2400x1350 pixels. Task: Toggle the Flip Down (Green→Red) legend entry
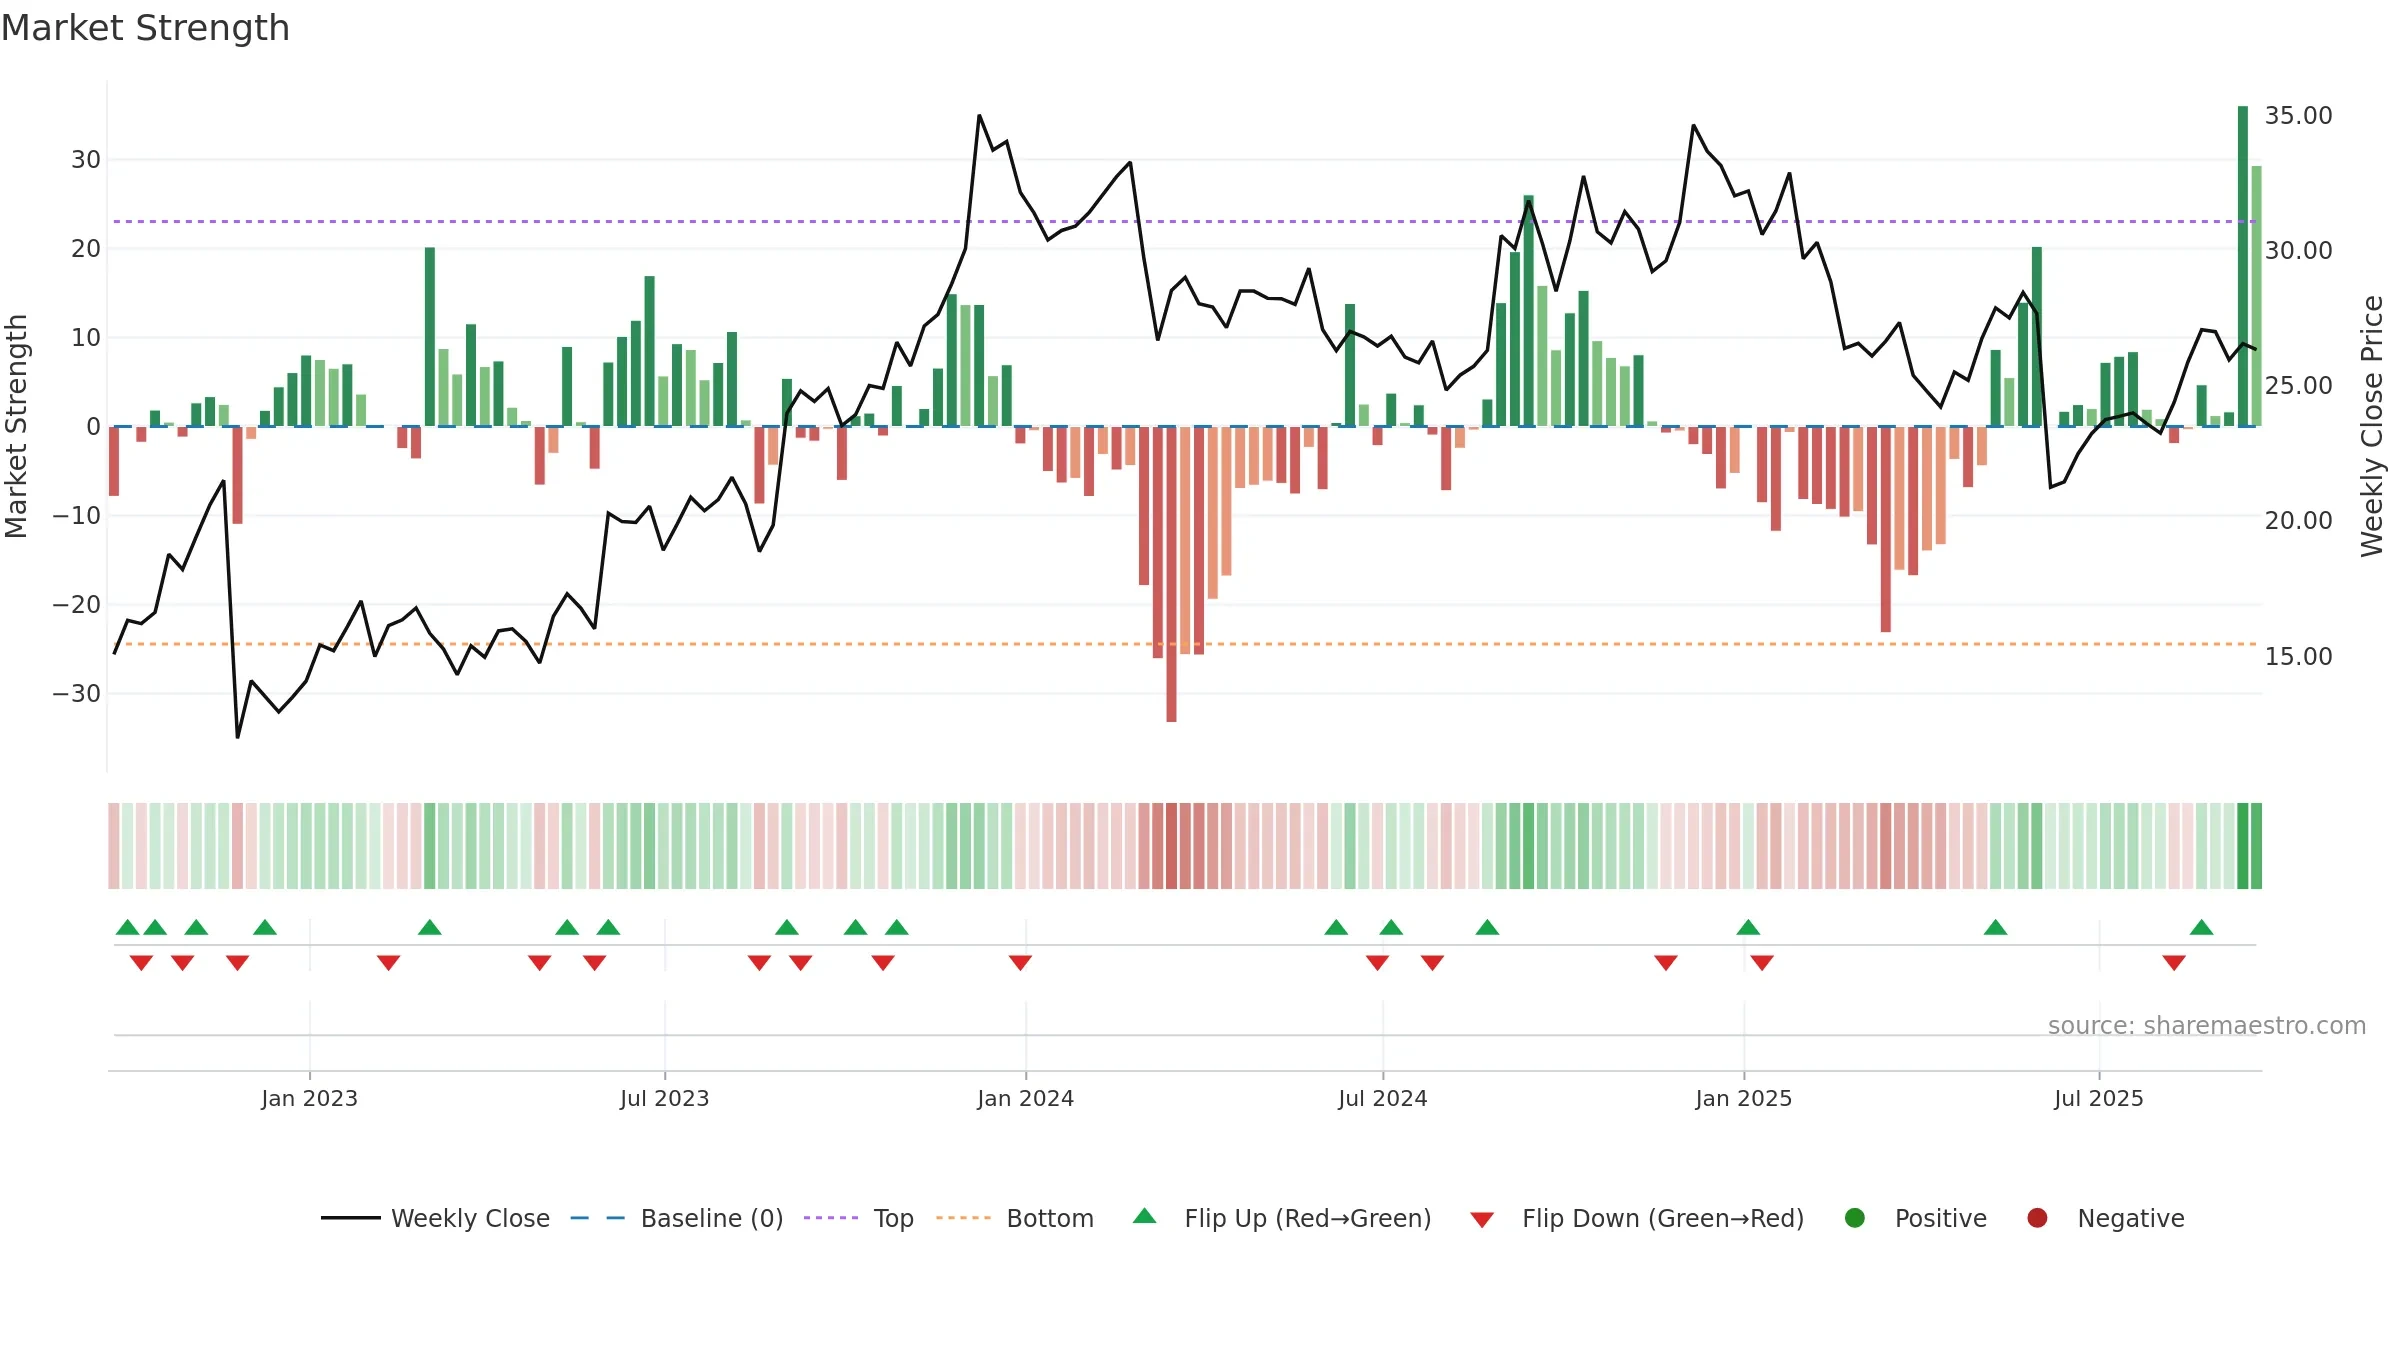pos(1638,1218)
